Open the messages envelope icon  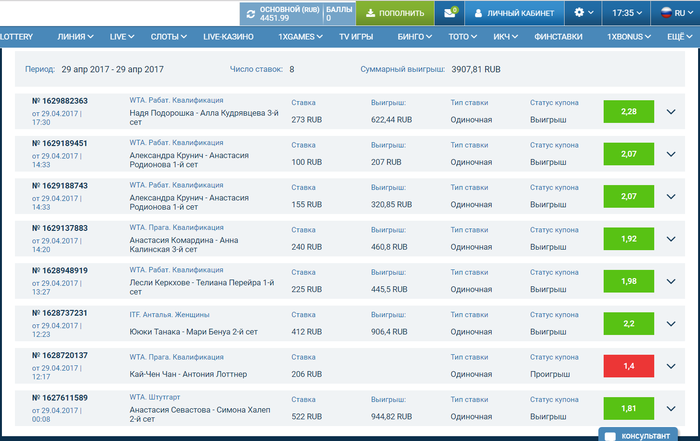[450, 13]
